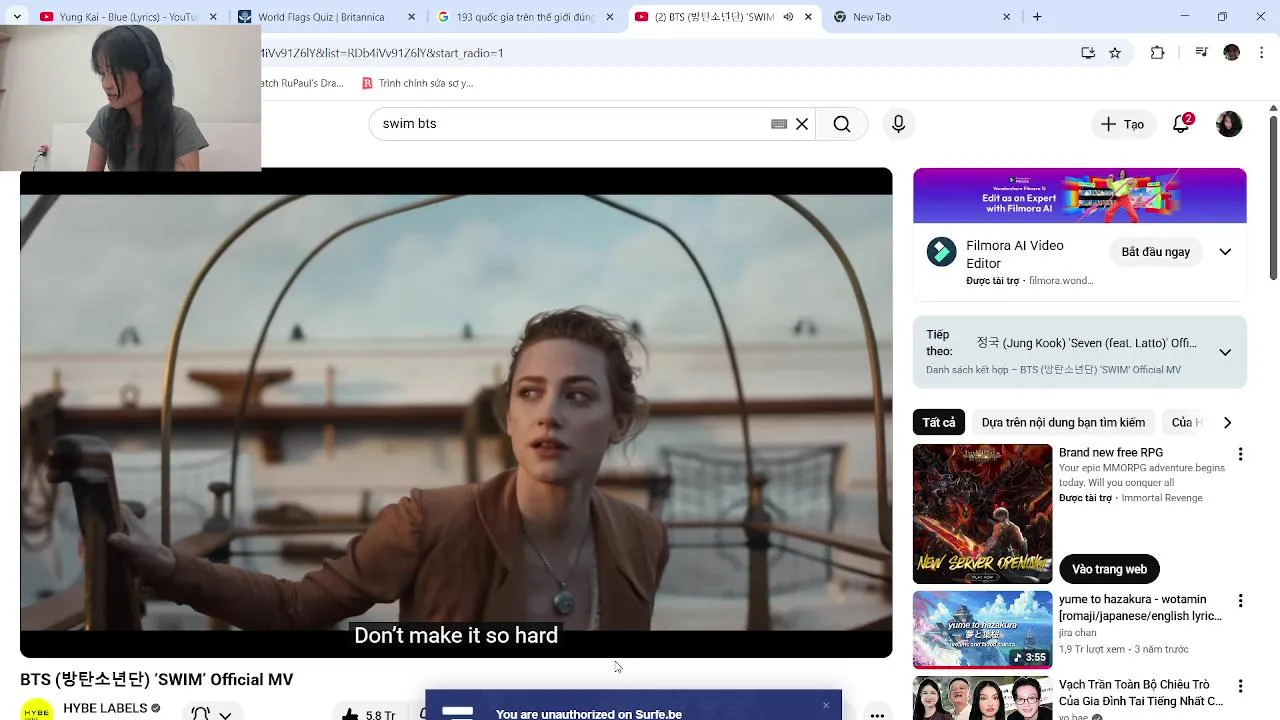The image size is (1280, 720).
Task: Open options for yume to hazakura video
Action: (x=1240, y=601)
